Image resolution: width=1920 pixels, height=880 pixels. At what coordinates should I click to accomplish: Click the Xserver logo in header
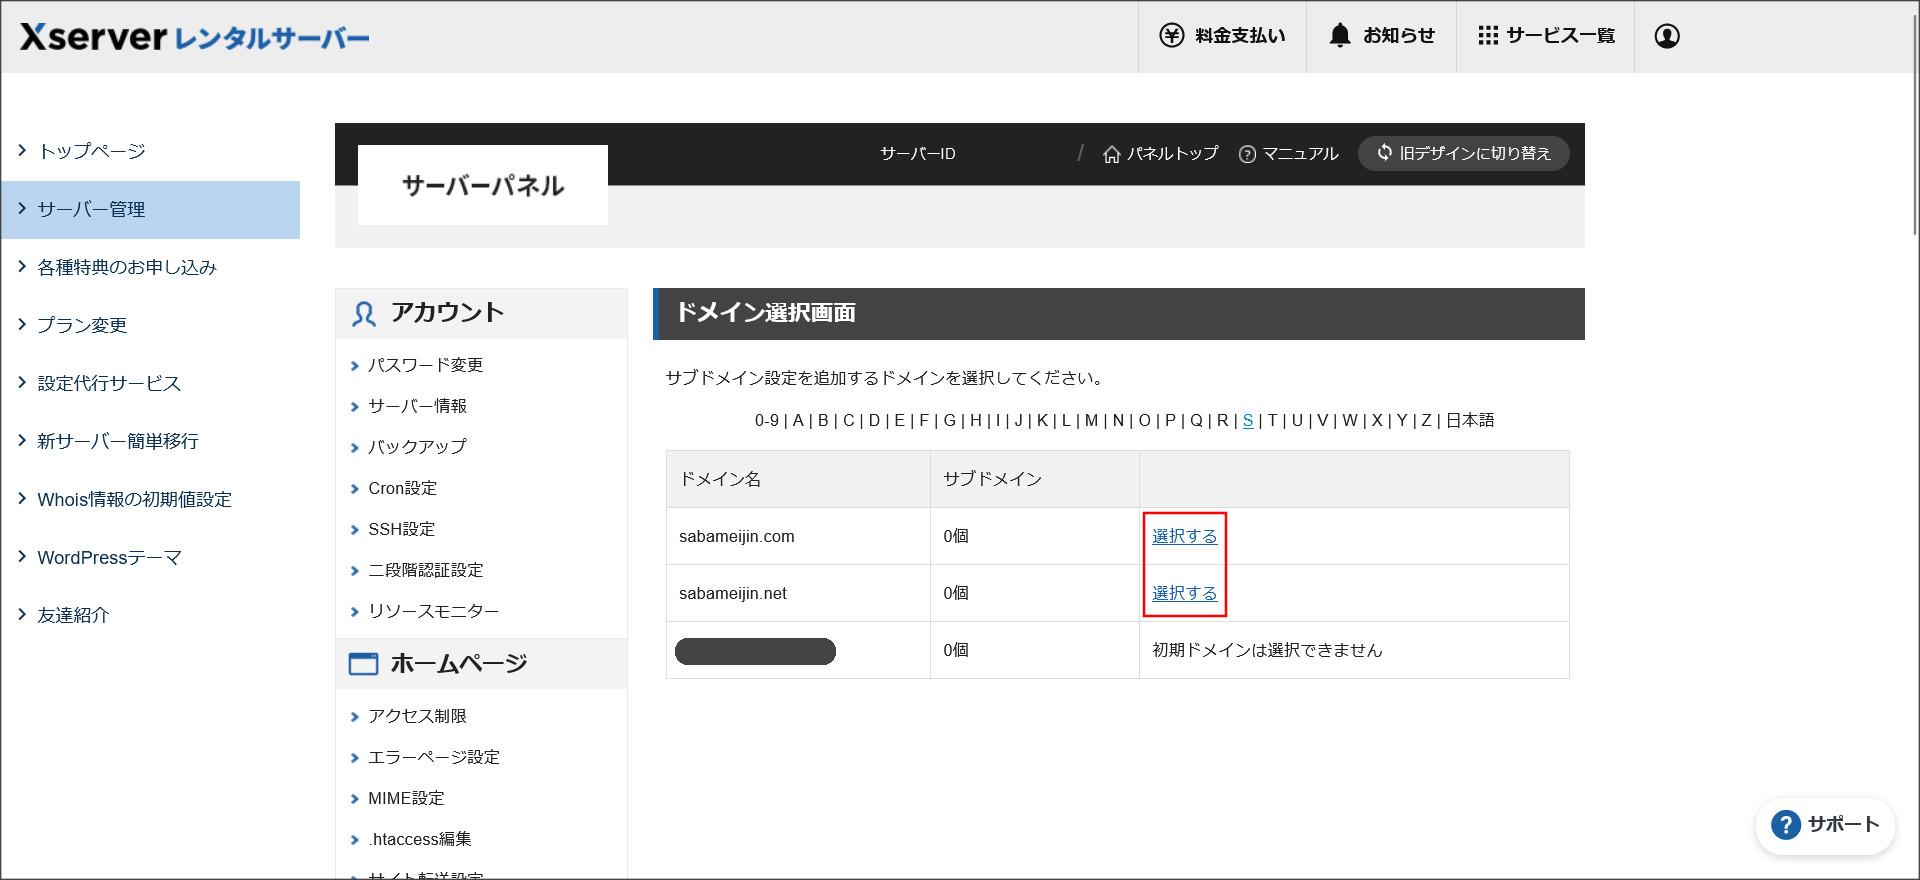point(195,37)
